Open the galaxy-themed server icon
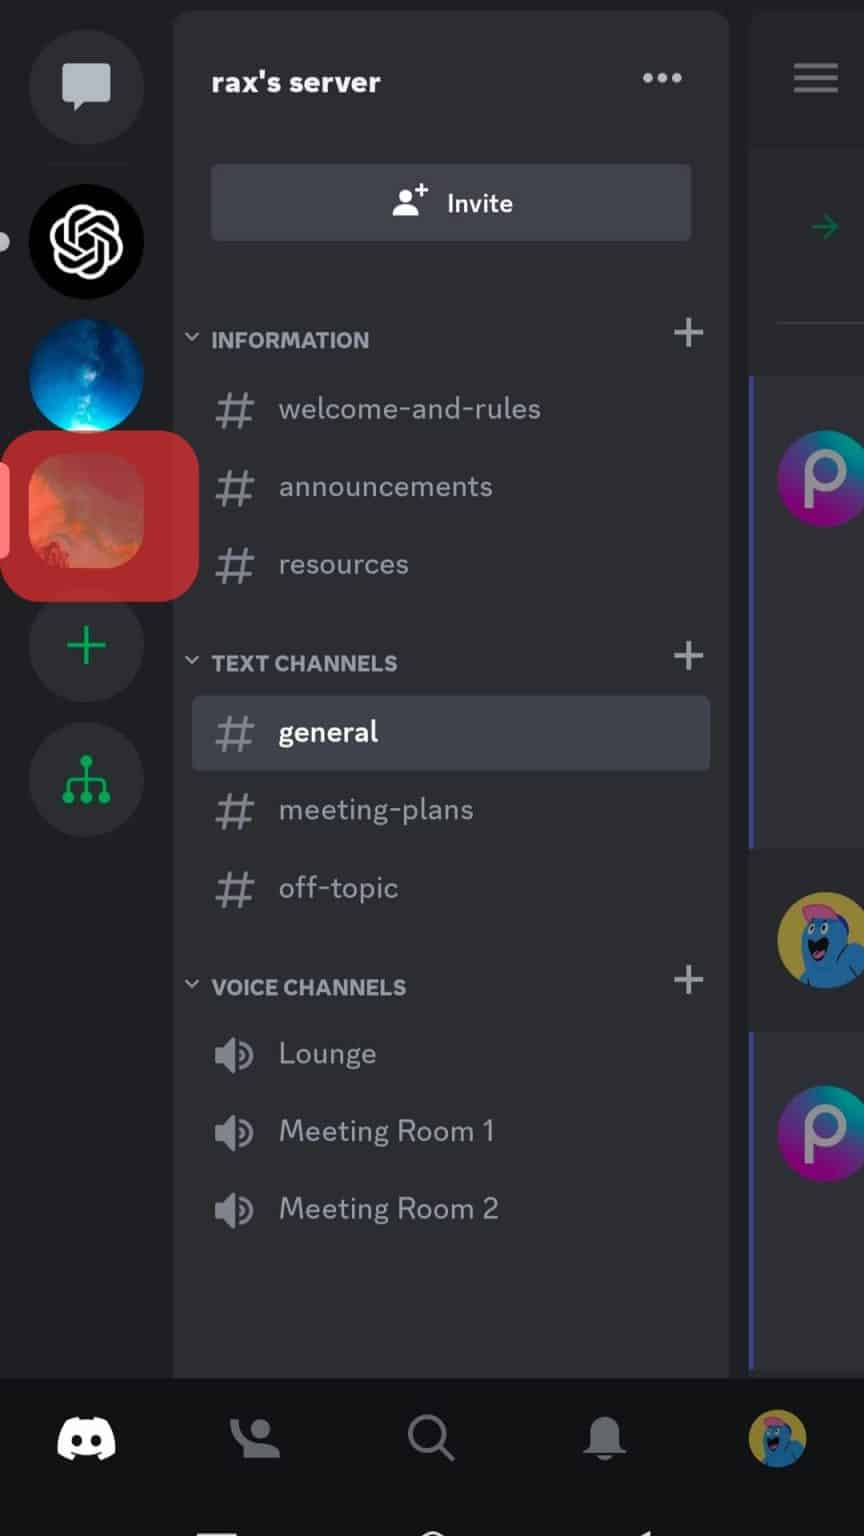Screen dimensions: 864x1536 coord(86,375)
